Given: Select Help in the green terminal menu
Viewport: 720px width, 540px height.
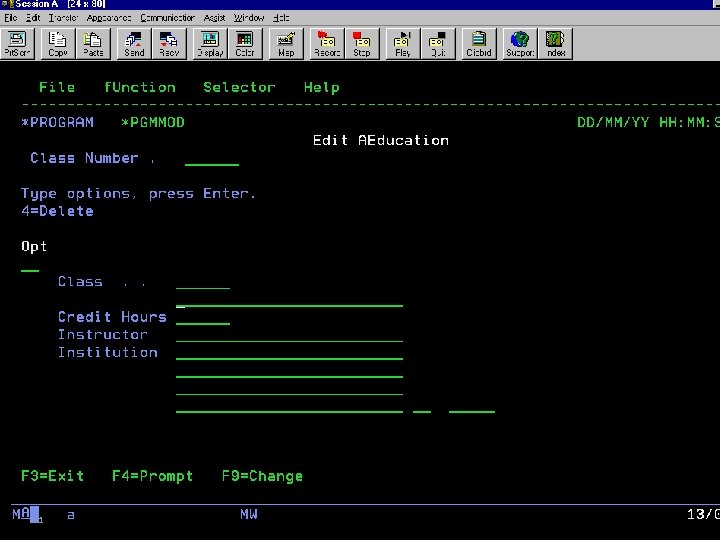Looking at the screenshot, I should click(x=321, y=87).
